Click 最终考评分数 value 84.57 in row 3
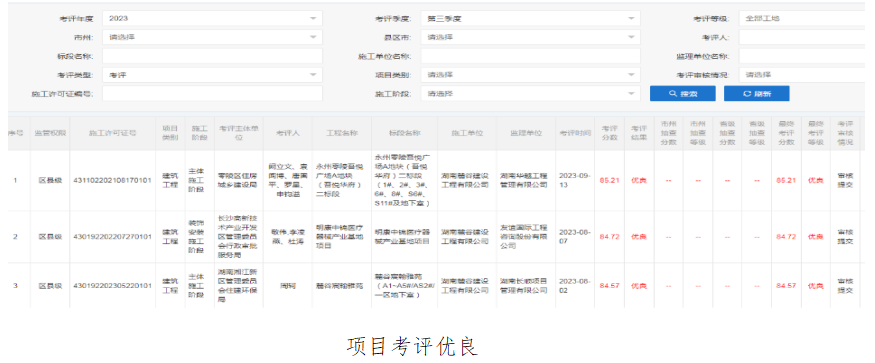Image resolution: width=875 pixels, height=363 pixels. click(x=786, y=286)
